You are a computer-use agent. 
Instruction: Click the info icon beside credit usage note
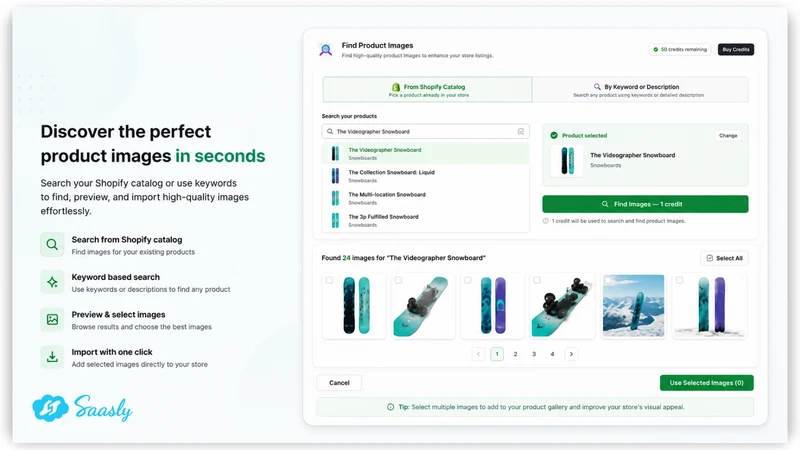tap(545, 221)
